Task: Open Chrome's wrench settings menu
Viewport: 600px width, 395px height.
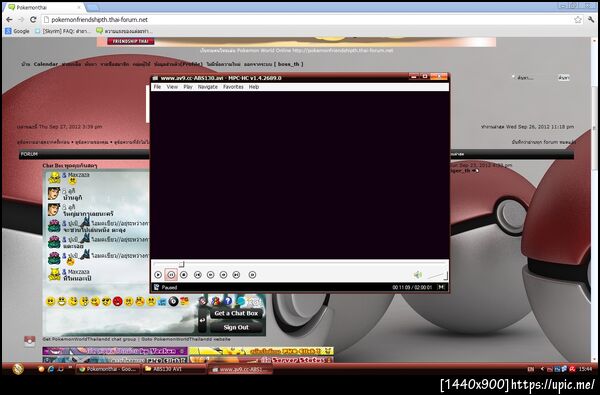Action: tap(591, 20)
